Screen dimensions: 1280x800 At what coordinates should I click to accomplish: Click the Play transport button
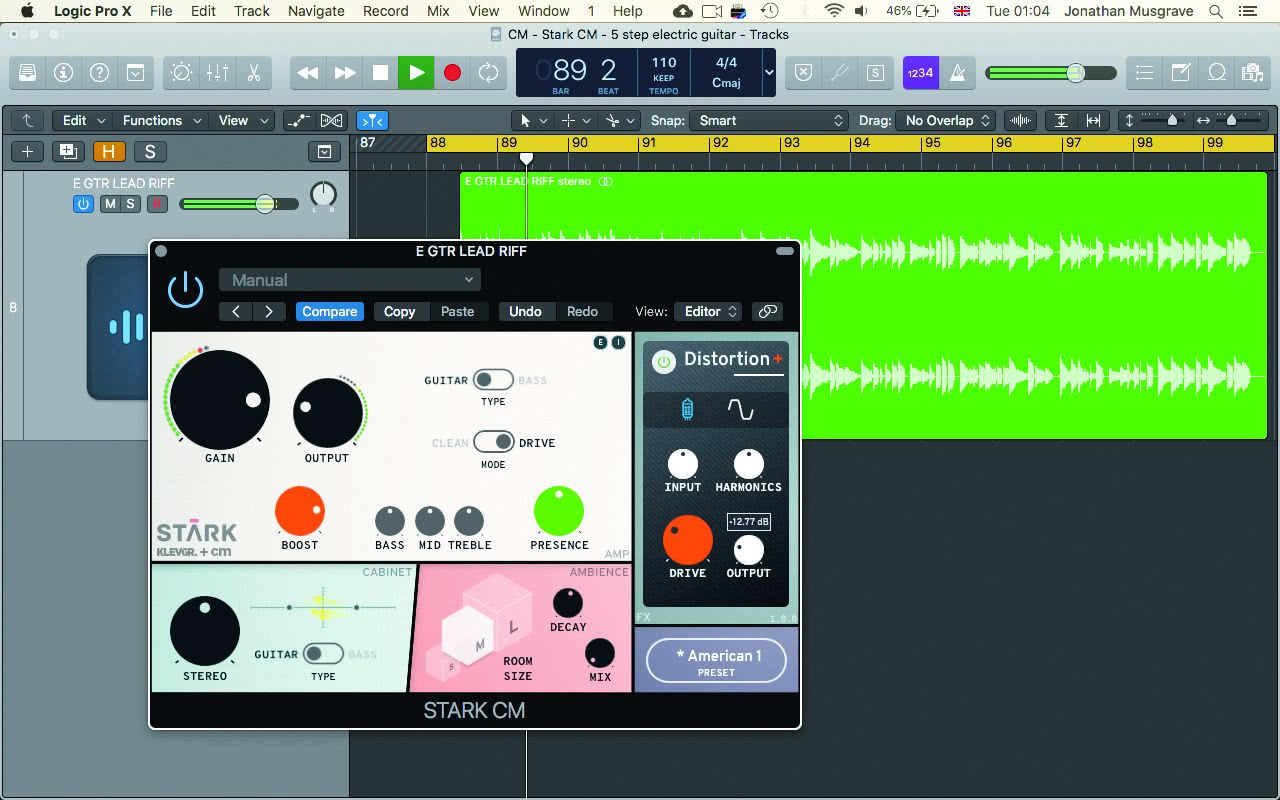pyautogui.click(x=416, y=73)
